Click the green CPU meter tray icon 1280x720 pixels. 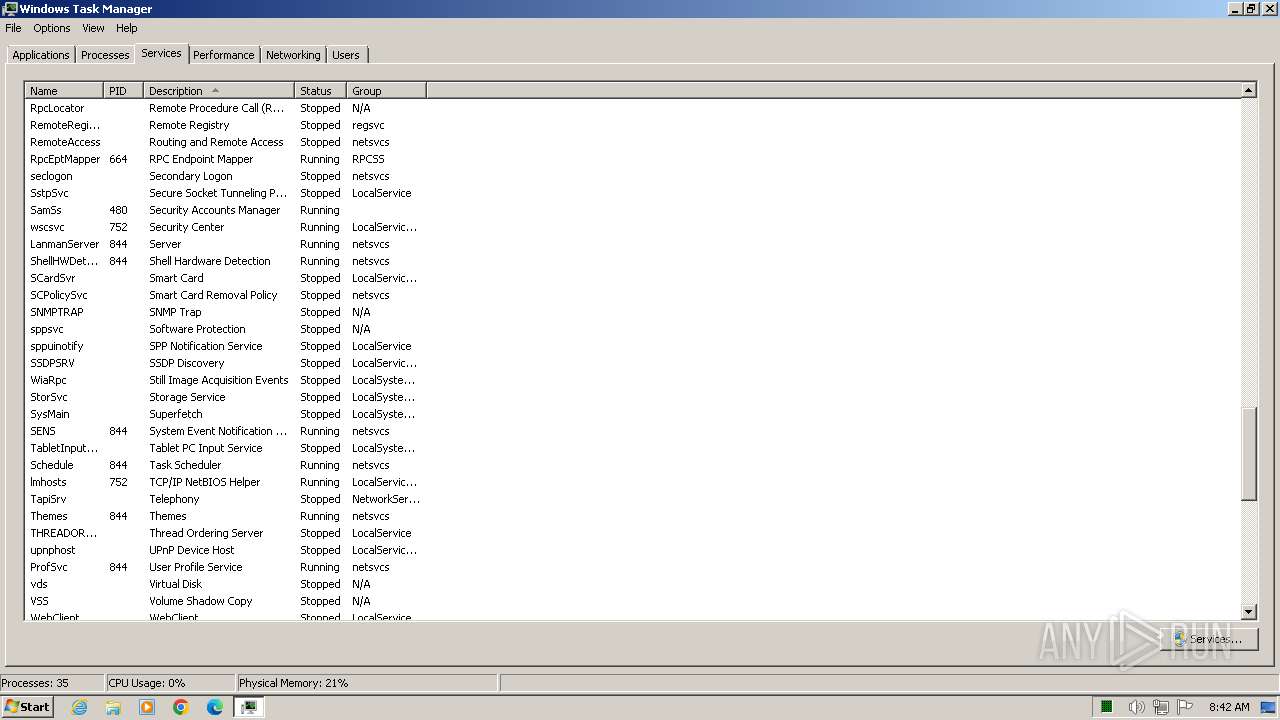coord(1107,707)
